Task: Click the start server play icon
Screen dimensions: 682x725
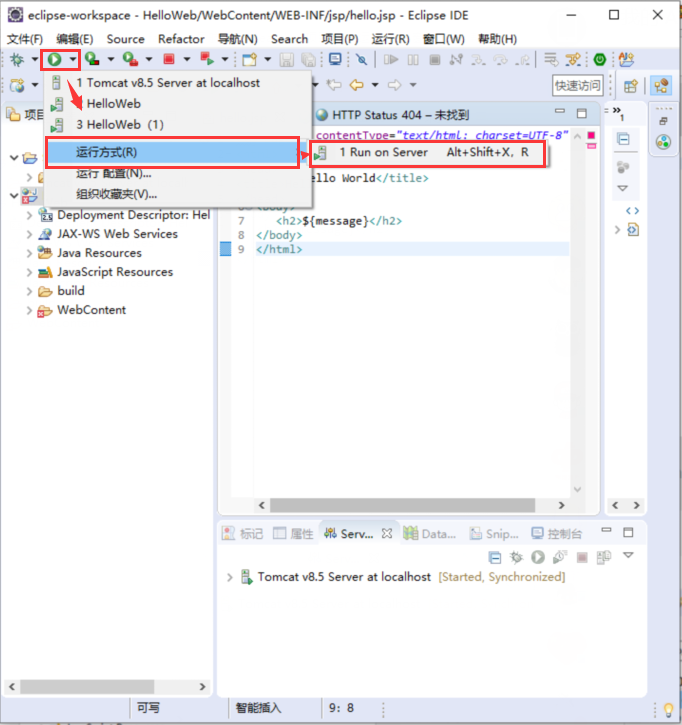Action: (538, 557)
